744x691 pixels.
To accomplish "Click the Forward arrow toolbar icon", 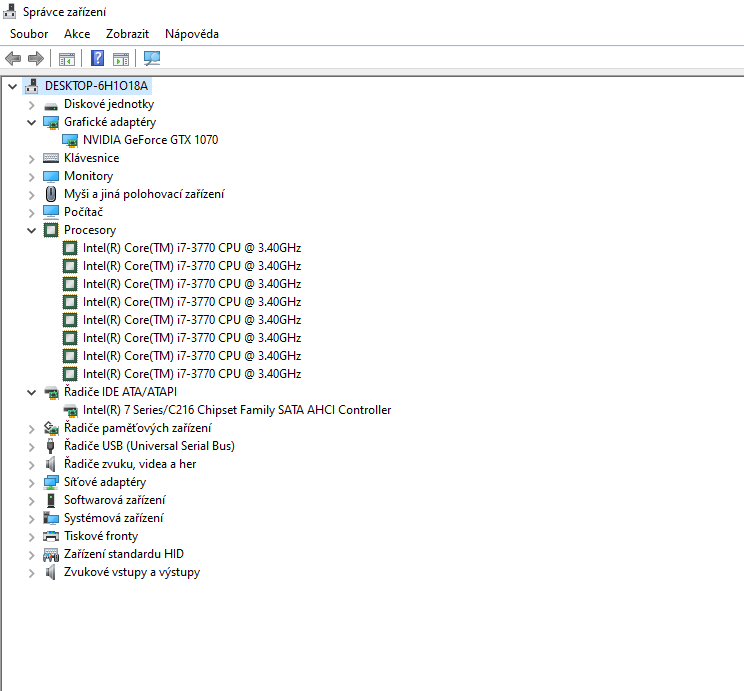I will click(36, 59).
